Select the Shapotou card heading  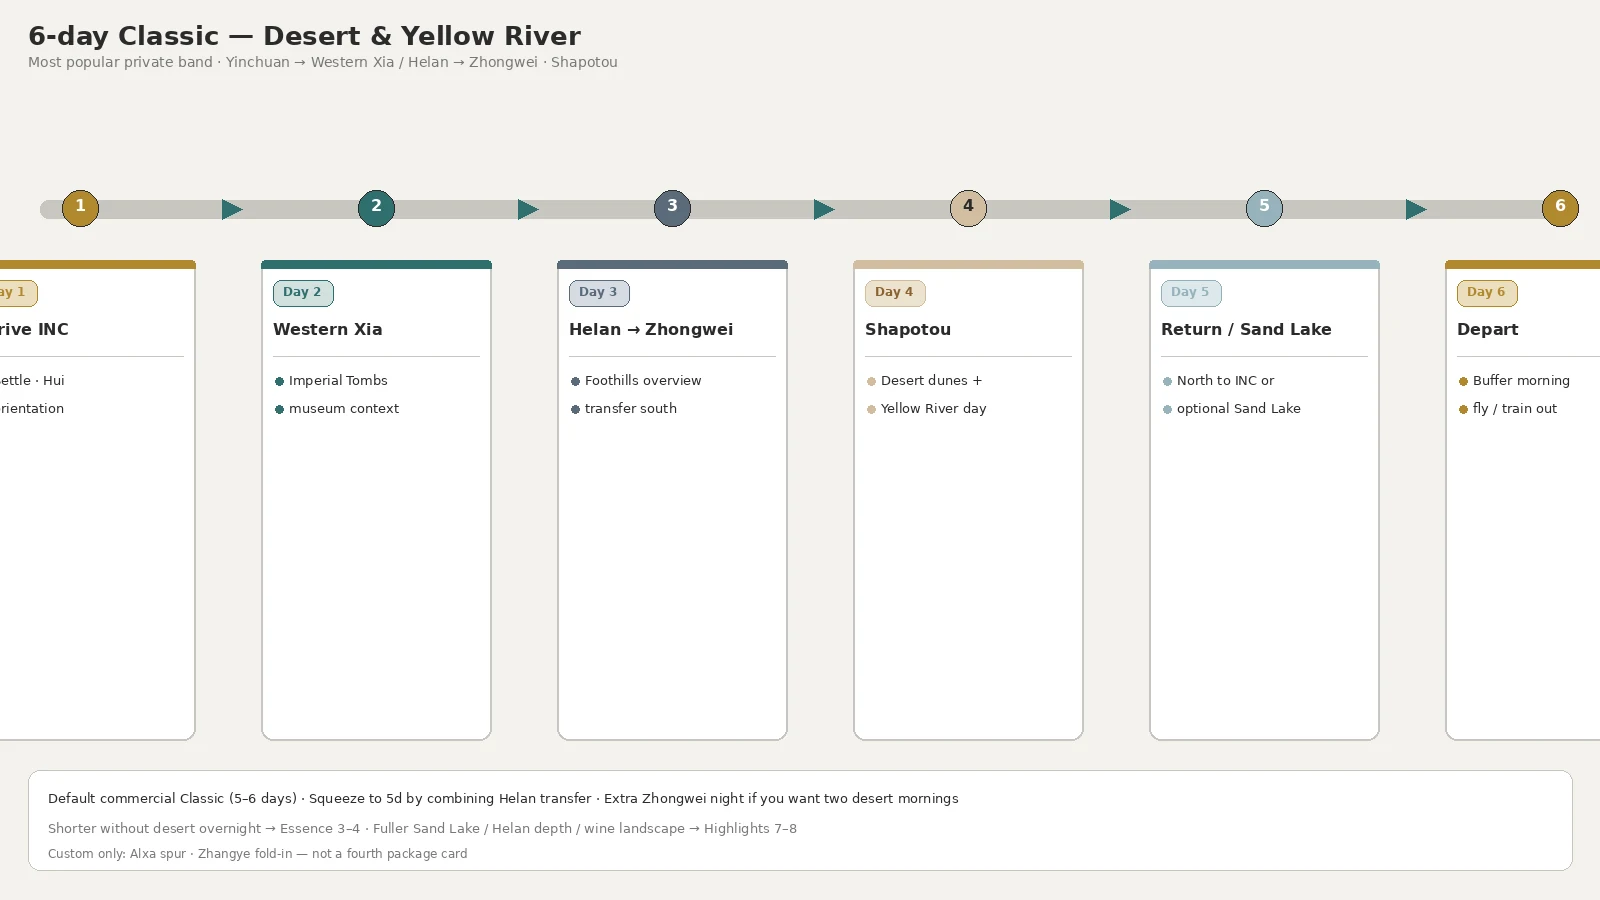(x=908, y=329)
